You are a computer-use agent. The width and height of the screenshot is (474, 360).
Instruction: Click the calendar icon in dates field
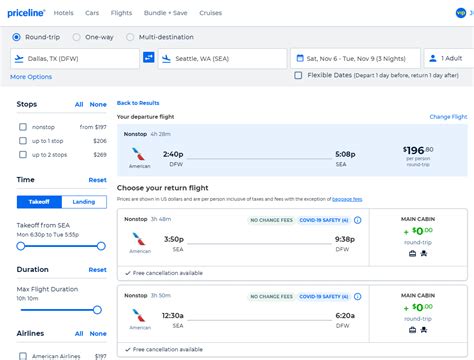[x=300, y=58]
